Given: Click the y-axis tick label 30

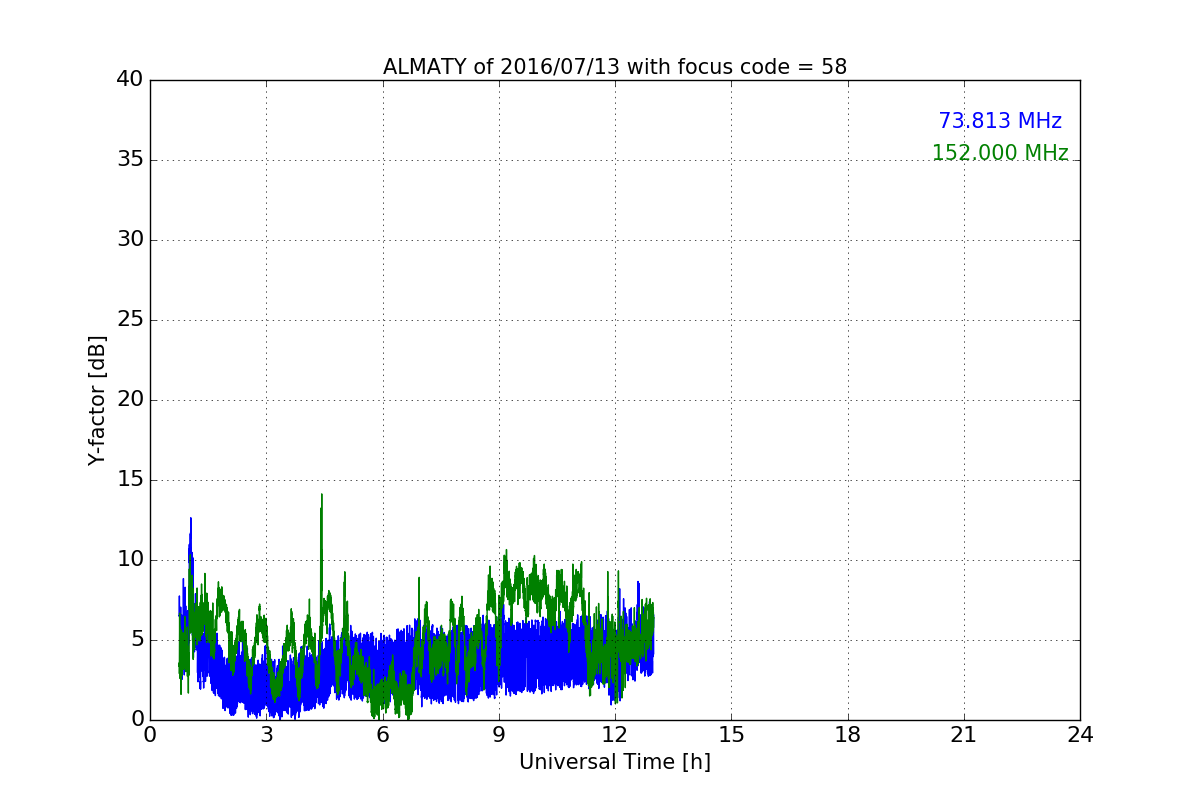Looking at the screenshot, I should tap(130, 240).
